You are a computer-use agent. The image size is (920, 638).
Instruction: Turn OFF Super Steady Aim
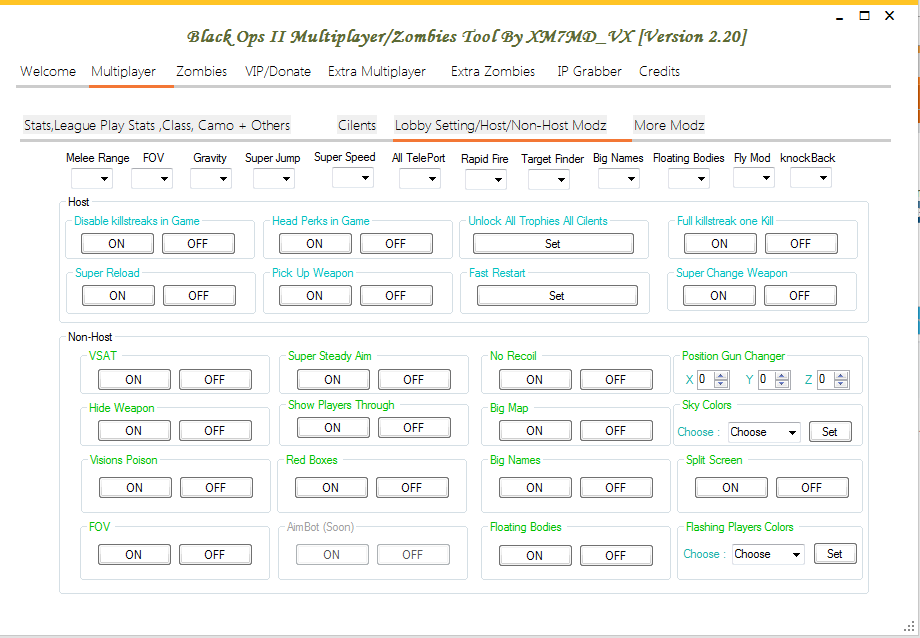(x=414, y=380)
